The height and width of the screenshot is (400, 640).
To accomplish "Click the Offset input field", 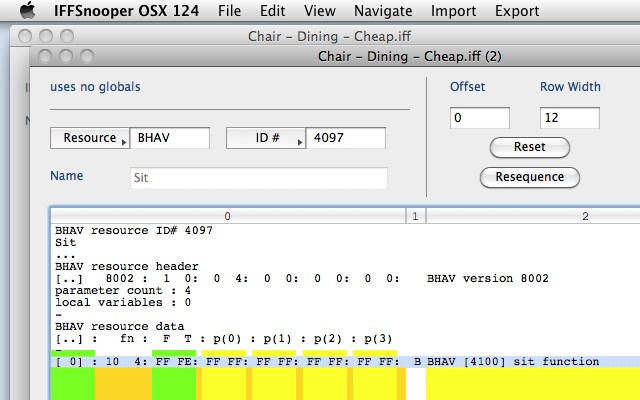I will point(479,118).
